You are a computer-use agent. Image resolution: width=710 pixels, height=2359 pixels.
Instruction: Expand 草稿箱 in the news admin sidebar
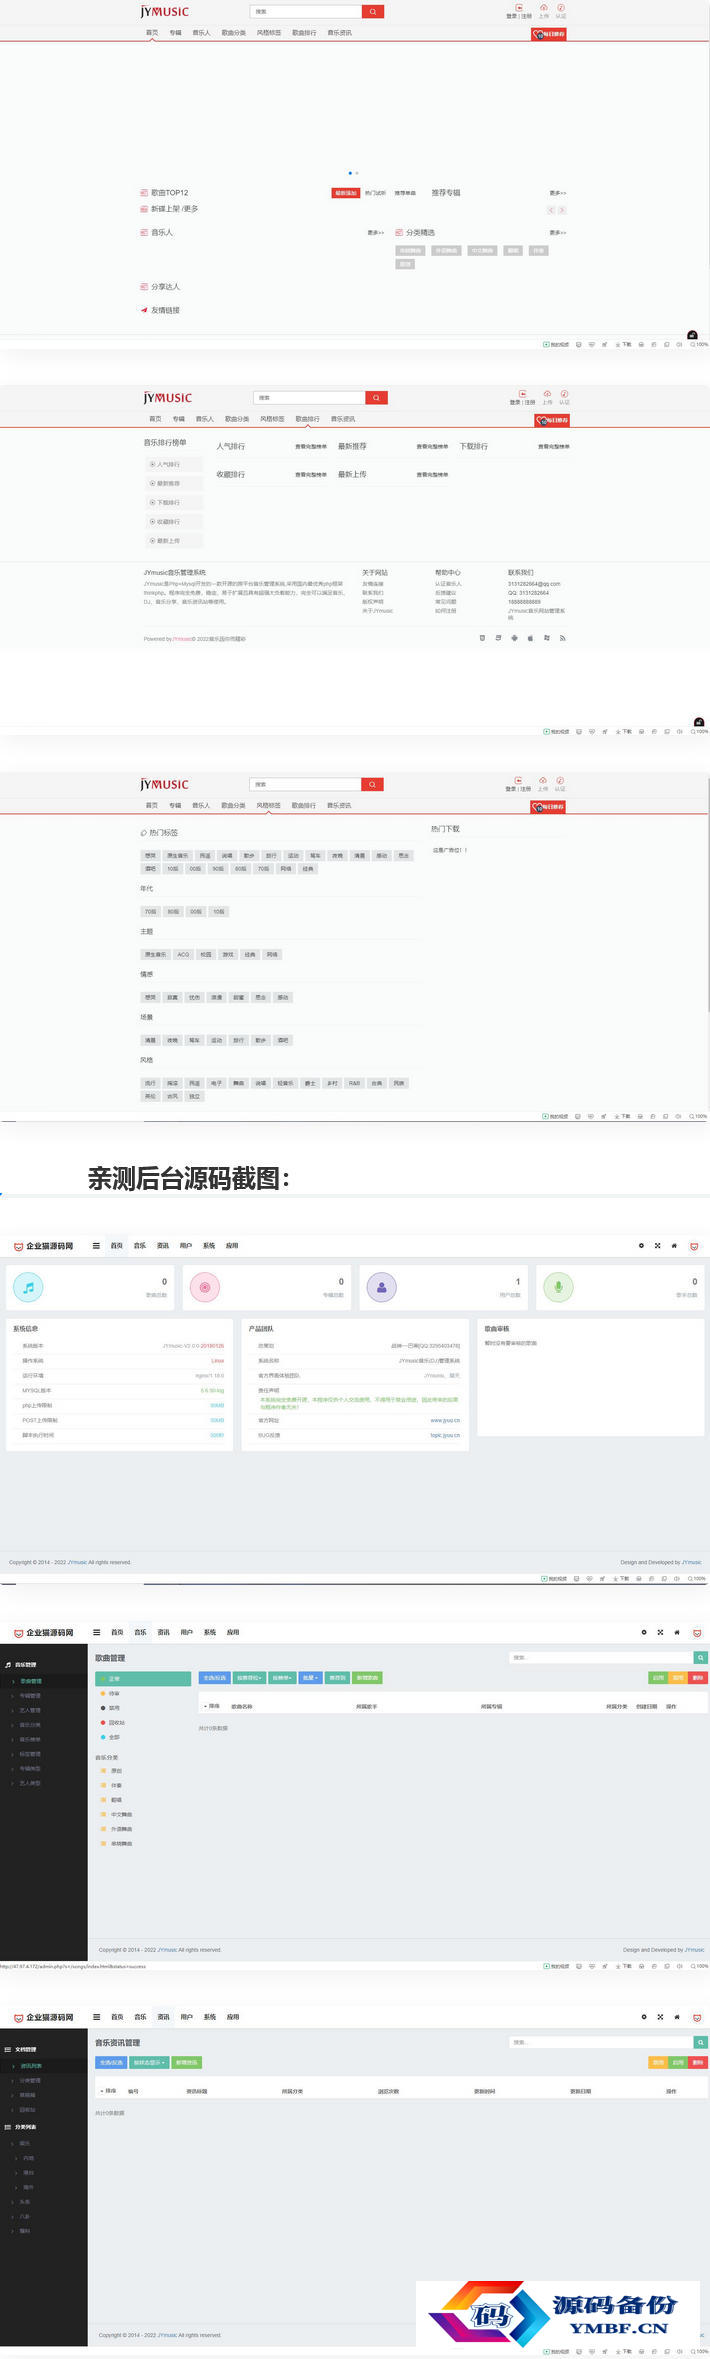[x=28, y=2095]
